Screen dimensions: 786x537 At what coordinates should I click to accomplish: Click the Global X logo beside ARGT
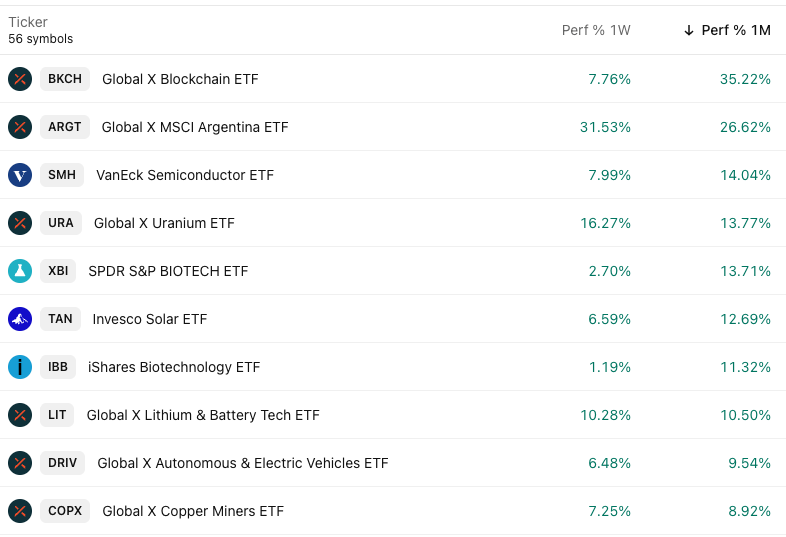[20, 127]
